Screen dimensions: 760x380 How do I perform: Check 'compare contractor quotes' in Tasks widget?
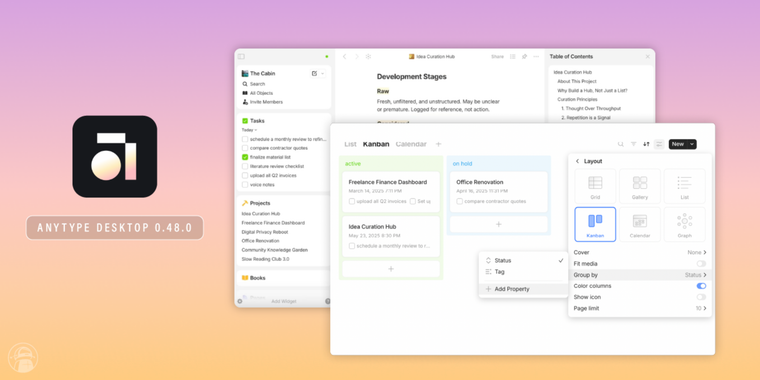pyautogui.click(x=245, y=148)
